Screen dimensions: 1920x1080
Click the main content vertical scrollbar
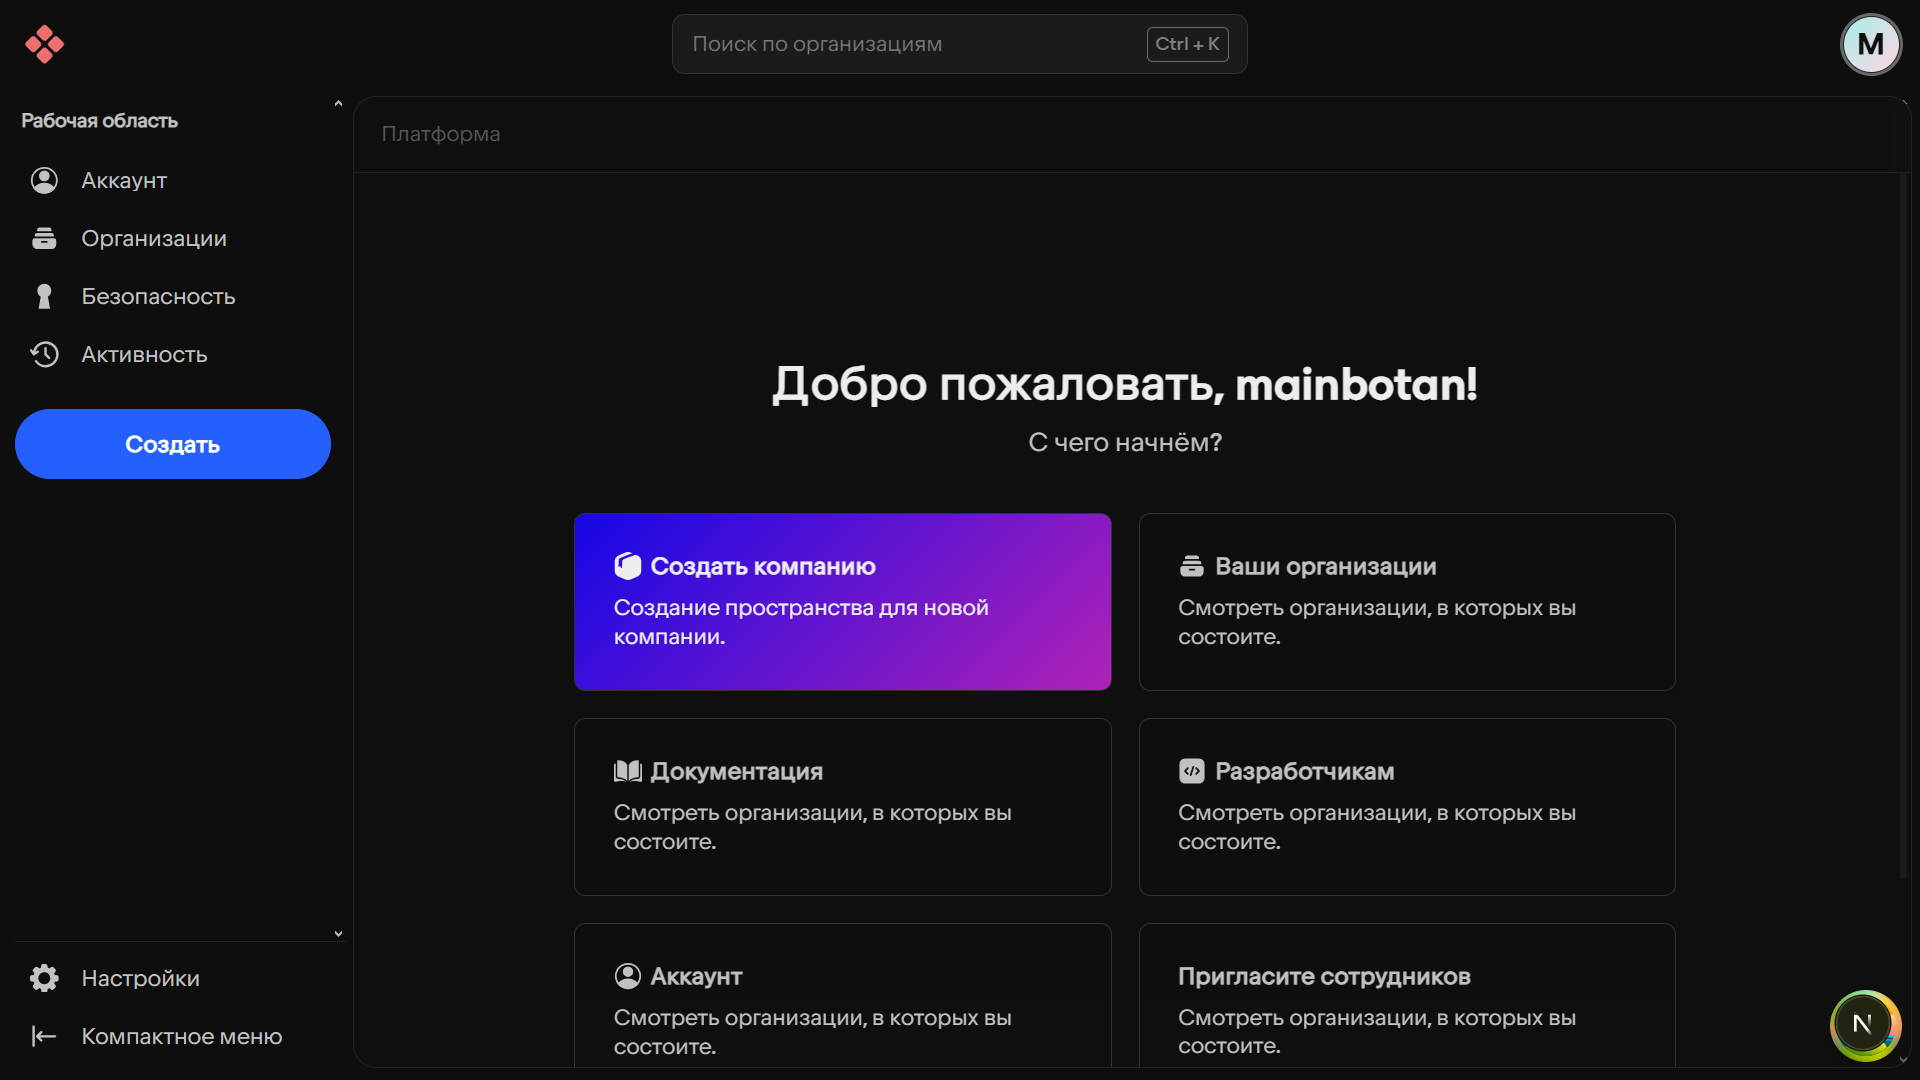(x=1903, y=525)
